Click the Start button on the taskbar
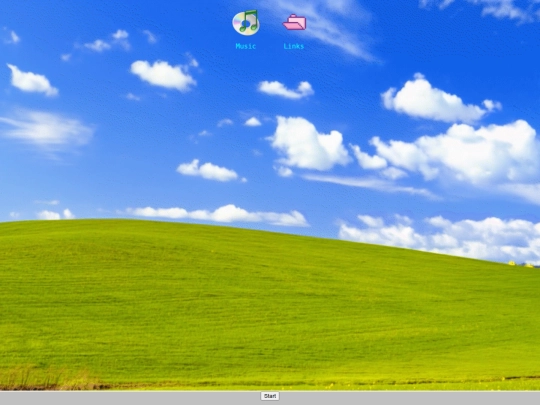The image size is (540, 405). click(x=270, y=396)
